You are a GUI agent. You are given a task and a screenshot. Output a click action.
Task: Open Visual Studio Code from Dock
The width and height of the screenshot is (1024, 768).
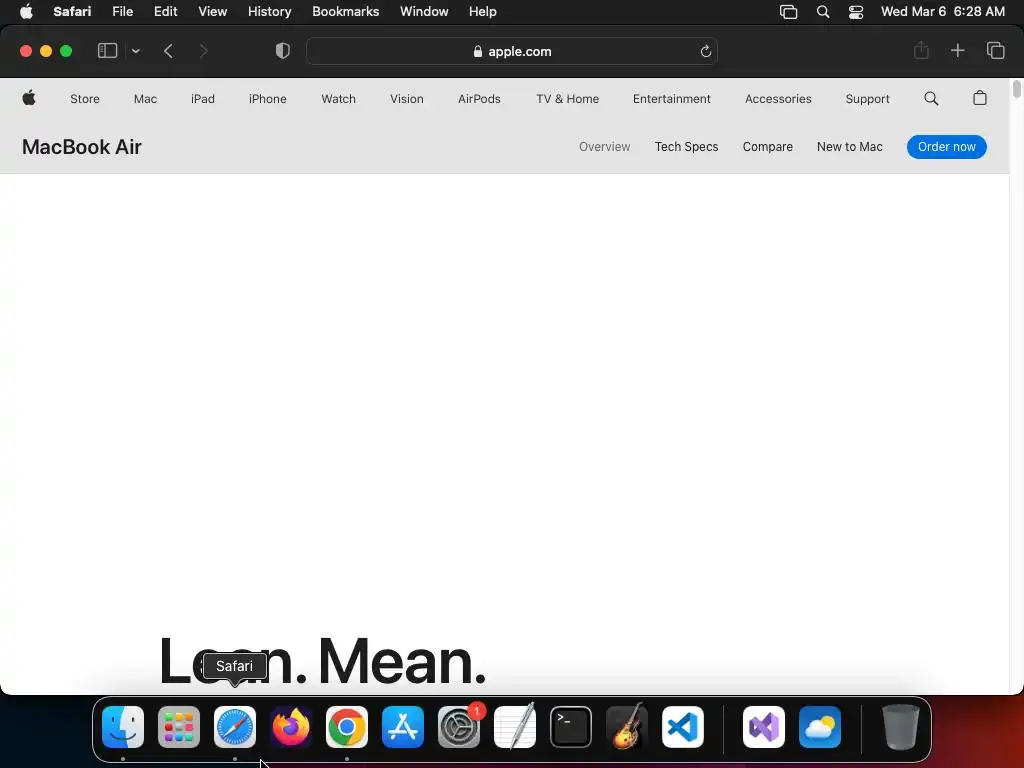[x=683, y=727]
